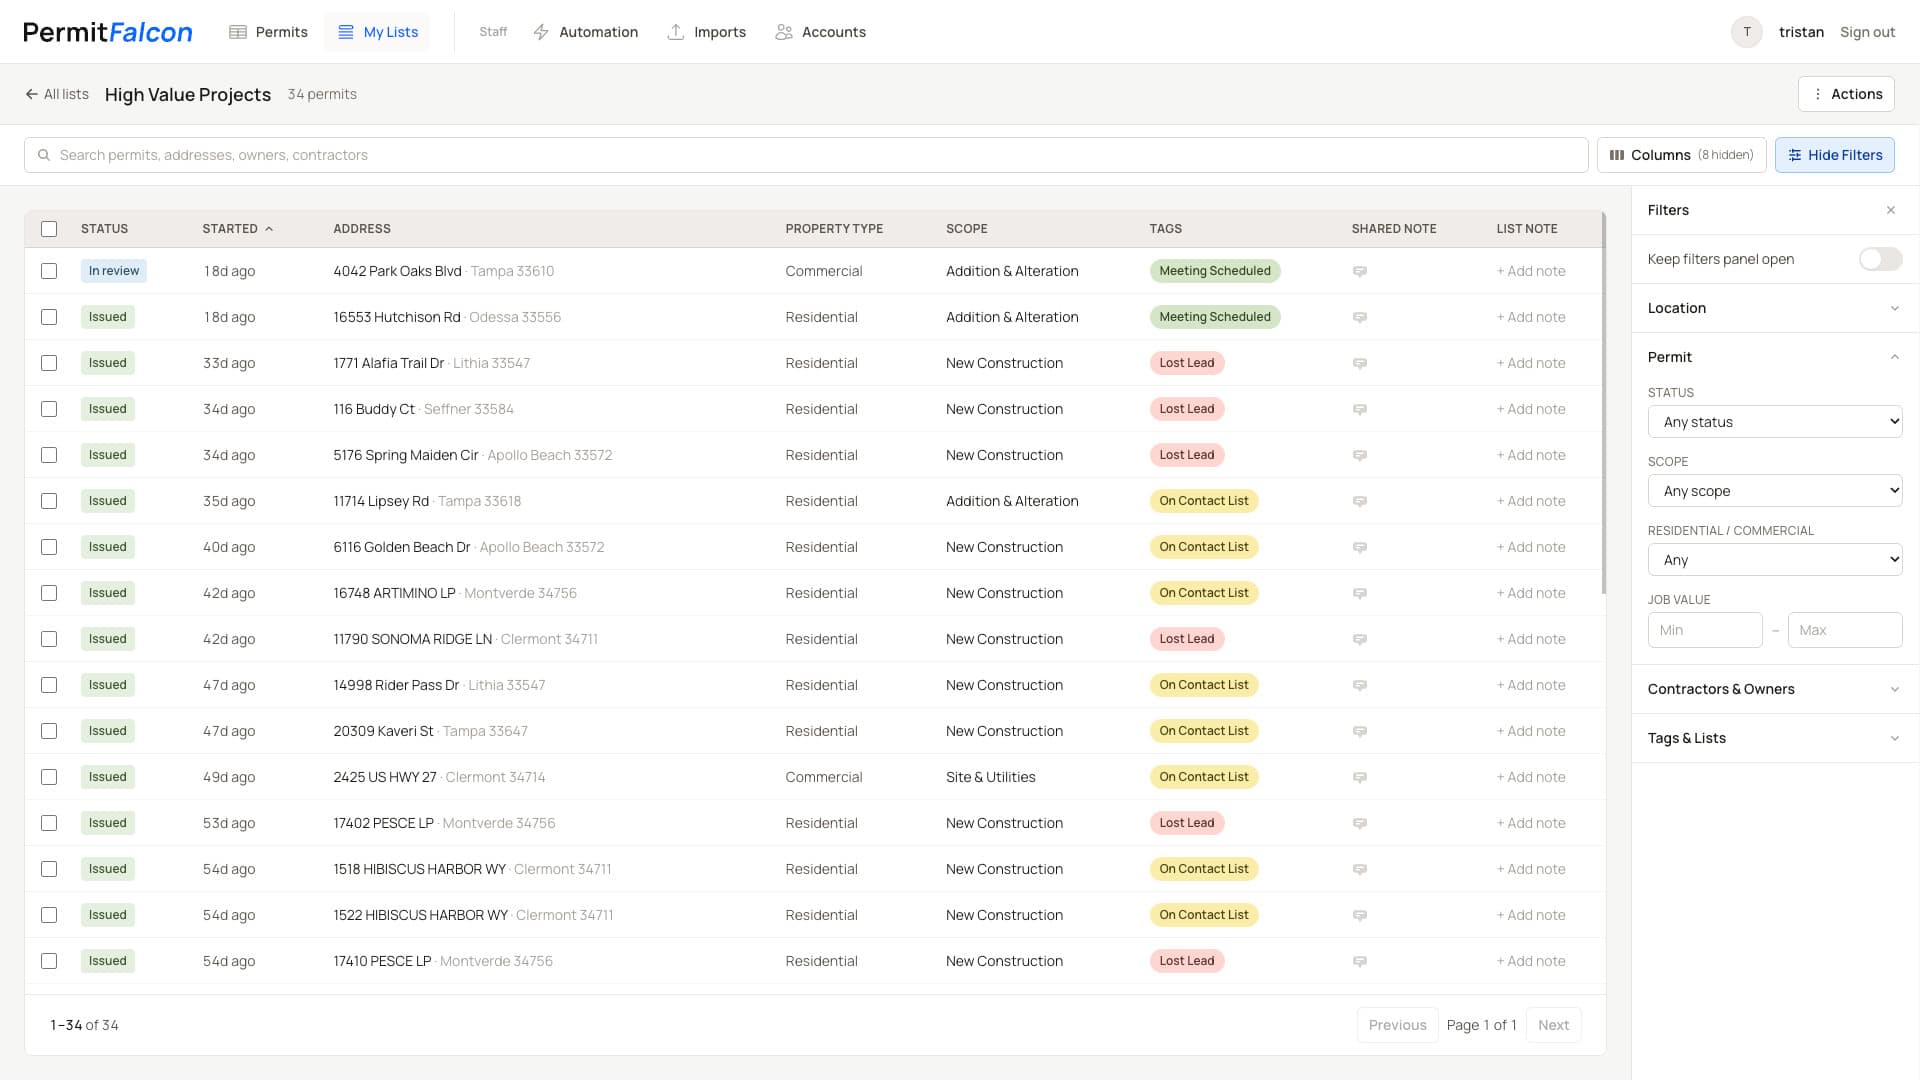Open shared note icon for 16553 Hutchison Rd

tap(1359, 317)
